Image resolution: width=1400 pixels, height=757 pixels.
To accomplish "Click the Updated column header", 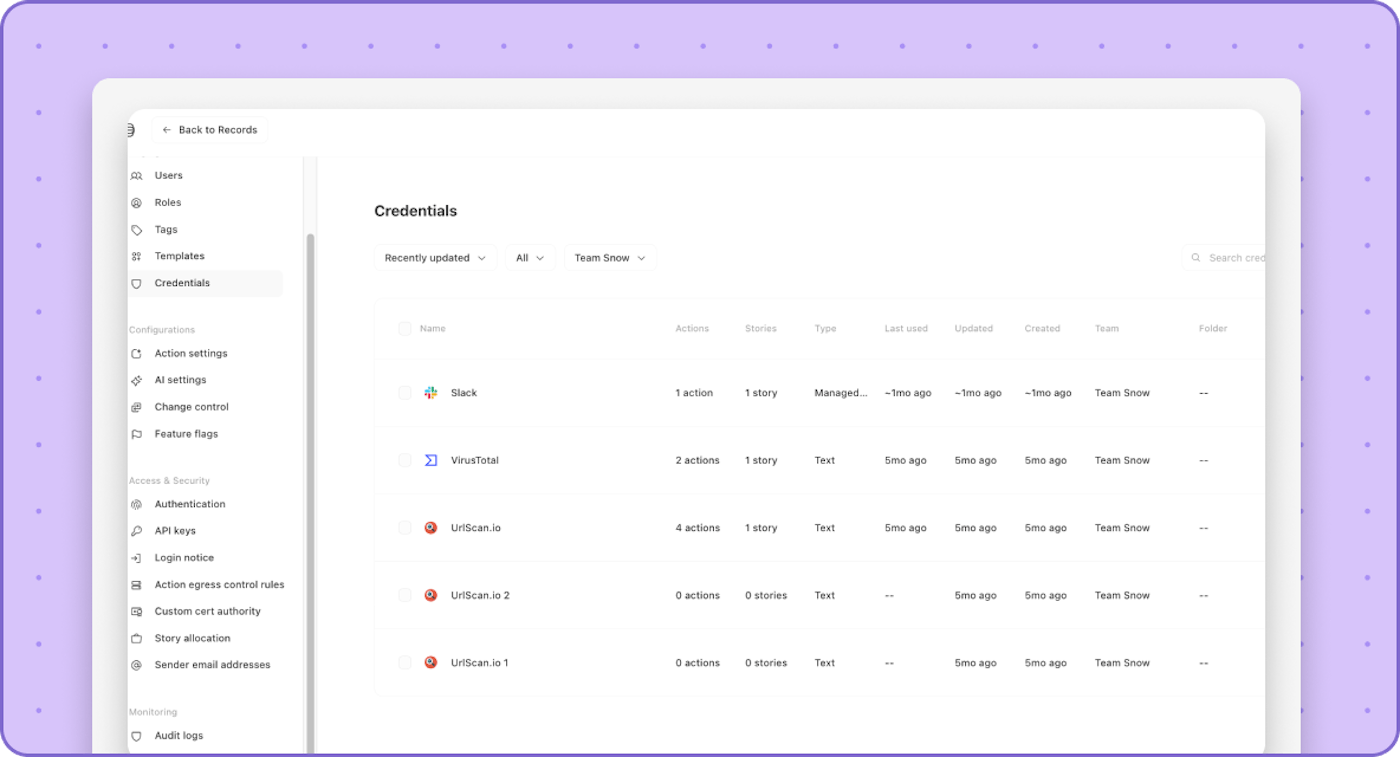I will coord(974,329).
